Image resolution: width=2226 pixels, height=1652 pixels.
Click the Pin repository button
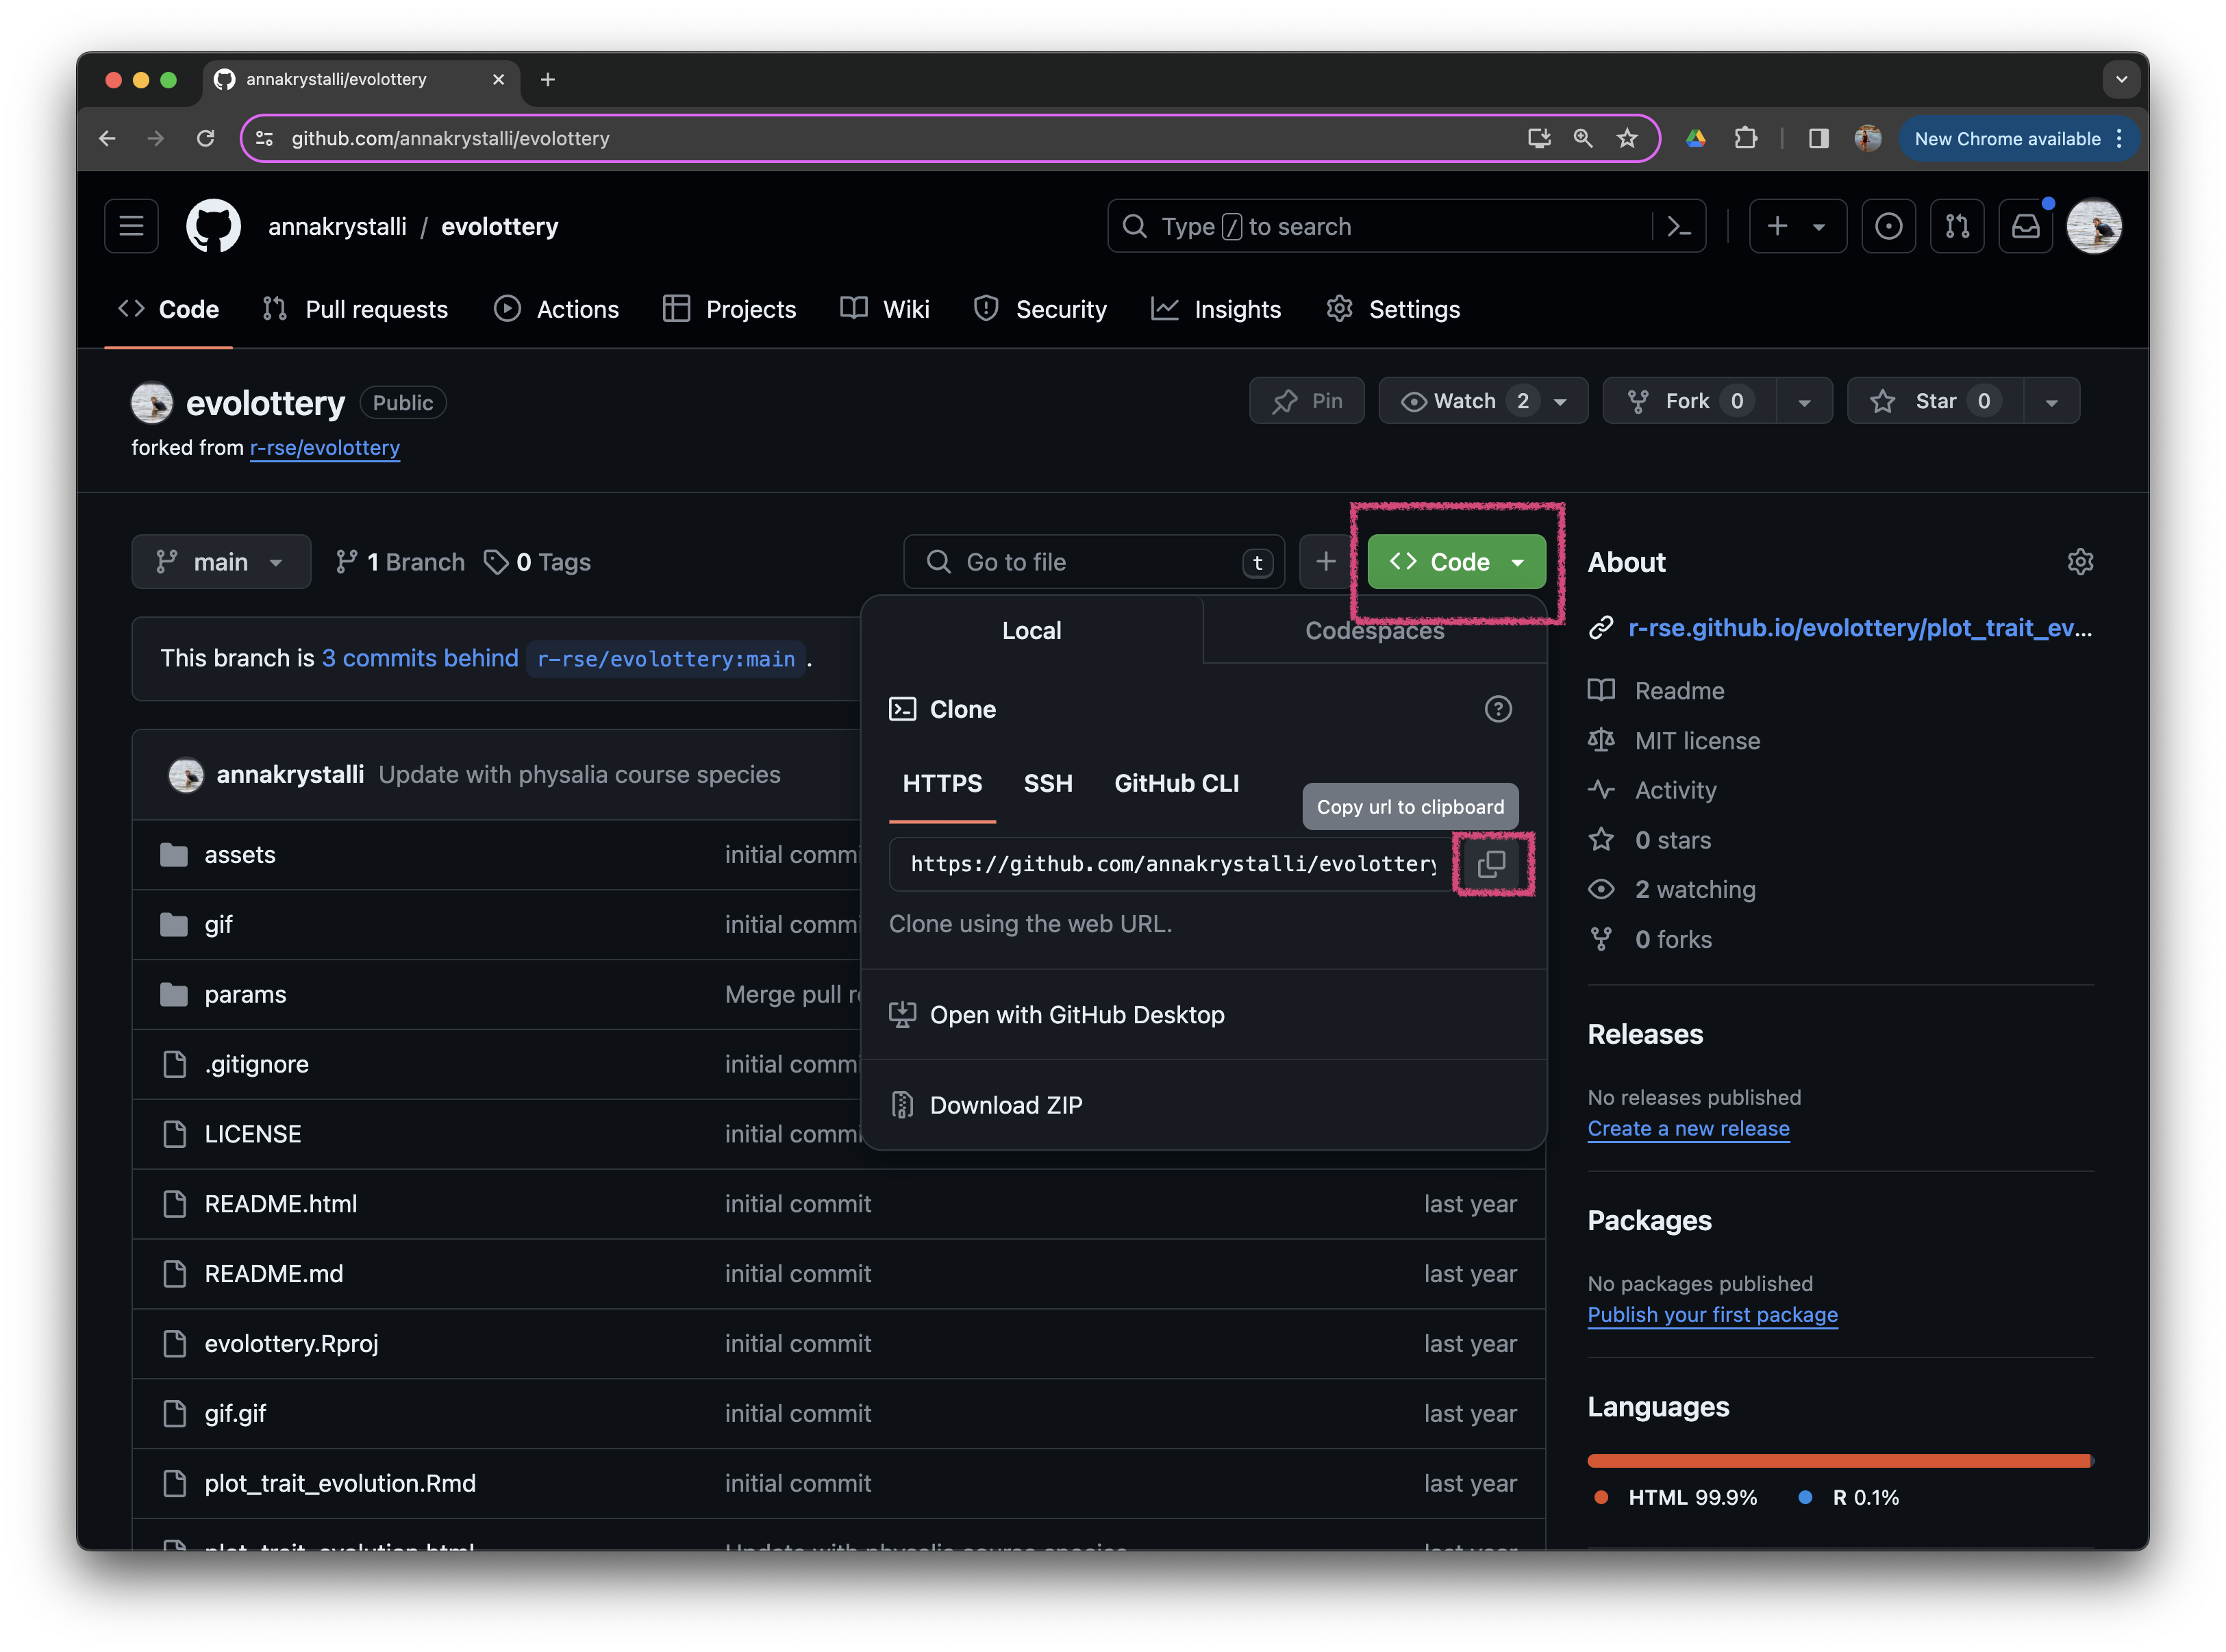pyautogui.click(x=1306, y=401)
